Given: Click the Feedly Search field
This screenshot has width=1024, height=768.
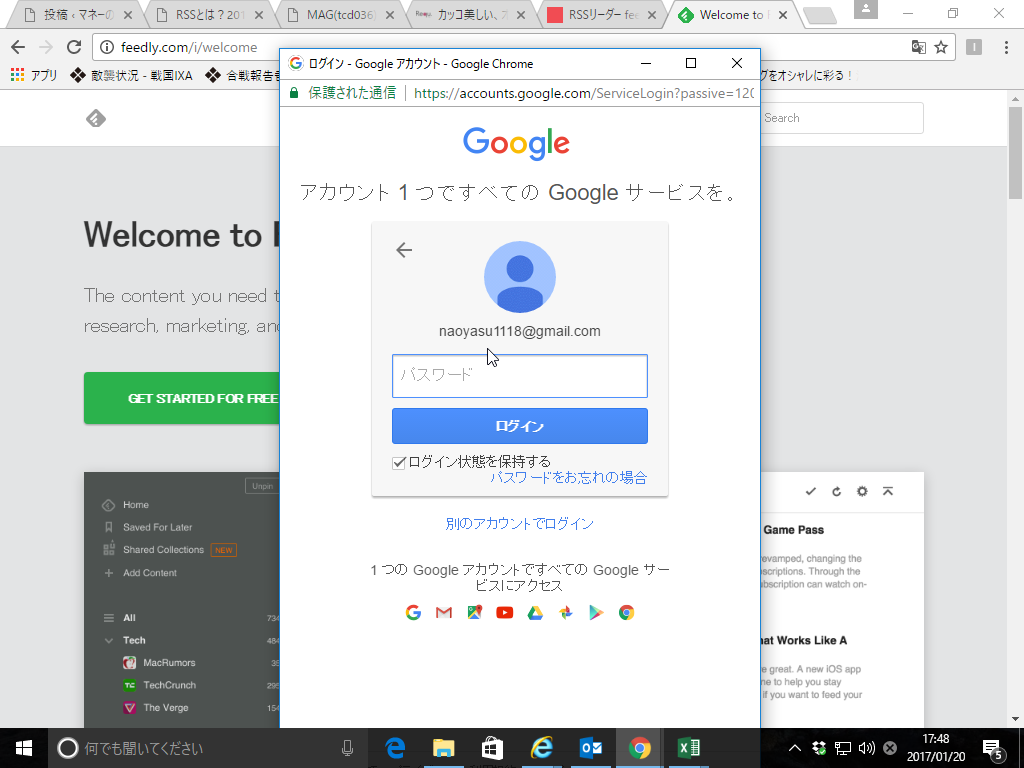Looking at the screenshot, I should point(841,118).
